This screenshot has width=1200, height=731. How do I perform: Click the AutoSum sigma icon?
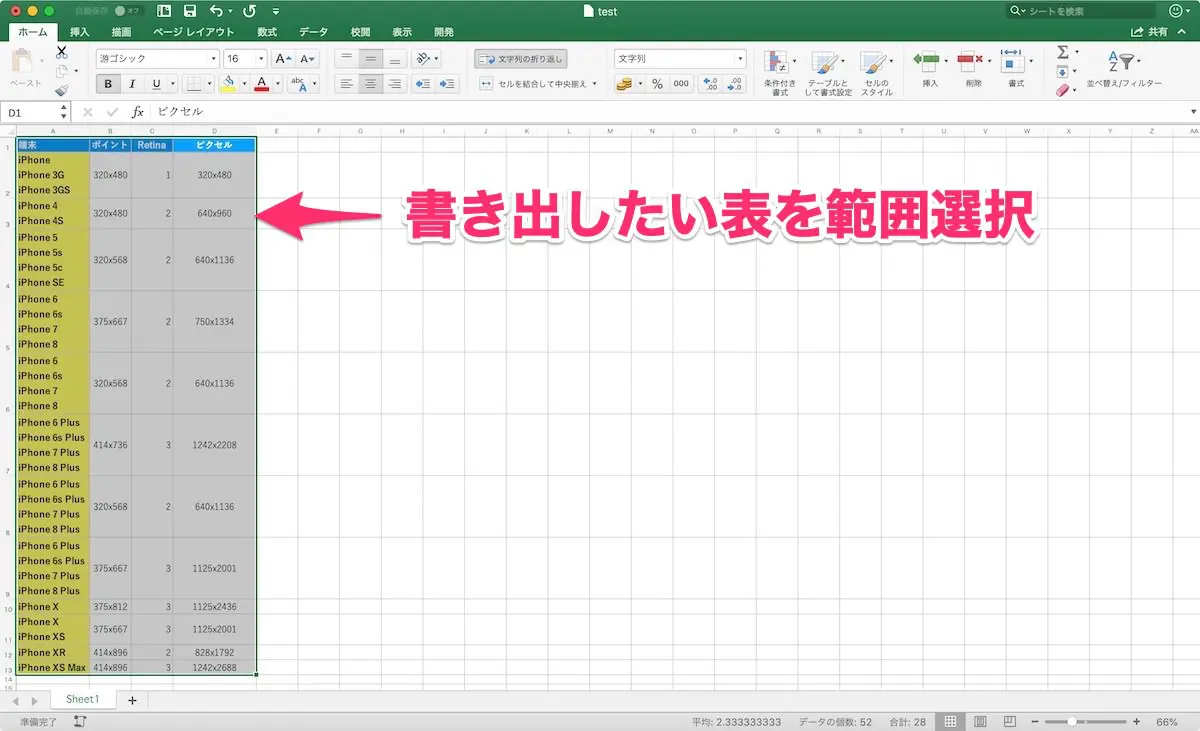(1063, 52)
